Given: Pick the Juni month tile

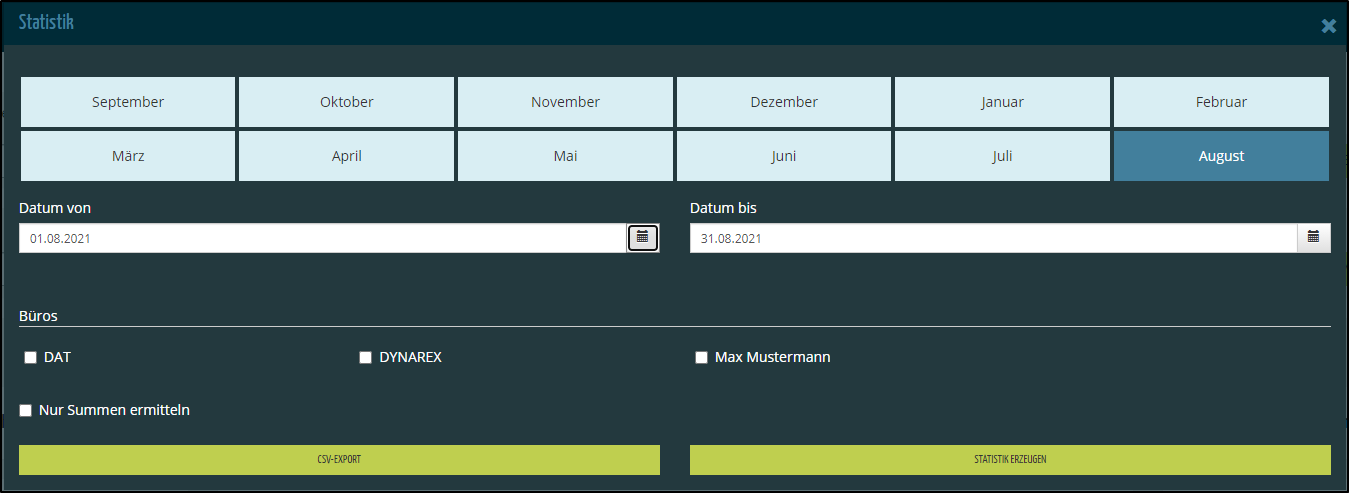Looking at the screenshot, I should pyautogui.click(x=784, y=156).
